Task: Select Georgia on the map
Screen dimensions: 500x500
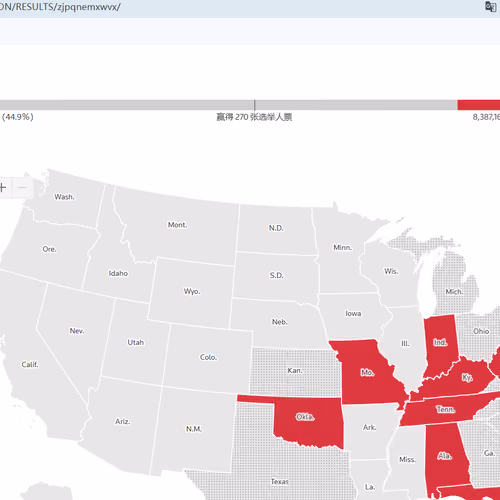Action: (x=489, y=453)
